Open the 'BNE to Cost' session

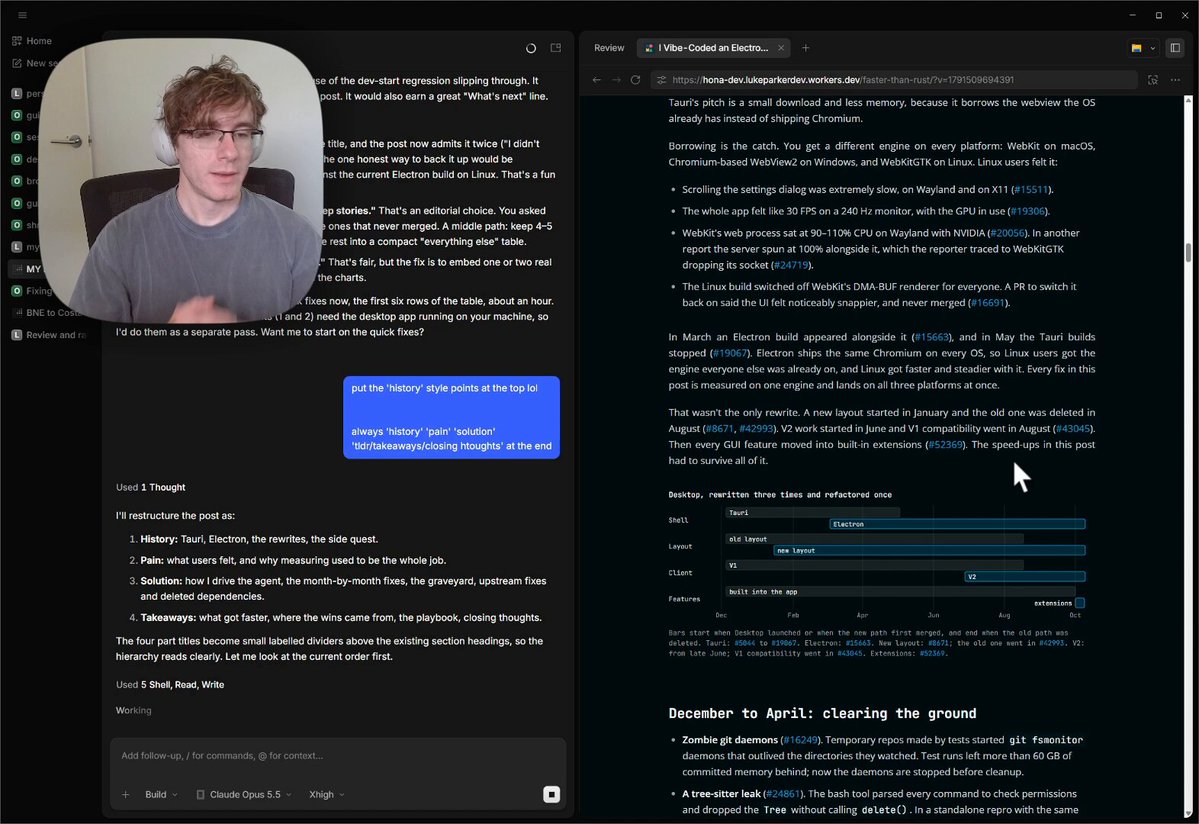click(x=47, y=313)
